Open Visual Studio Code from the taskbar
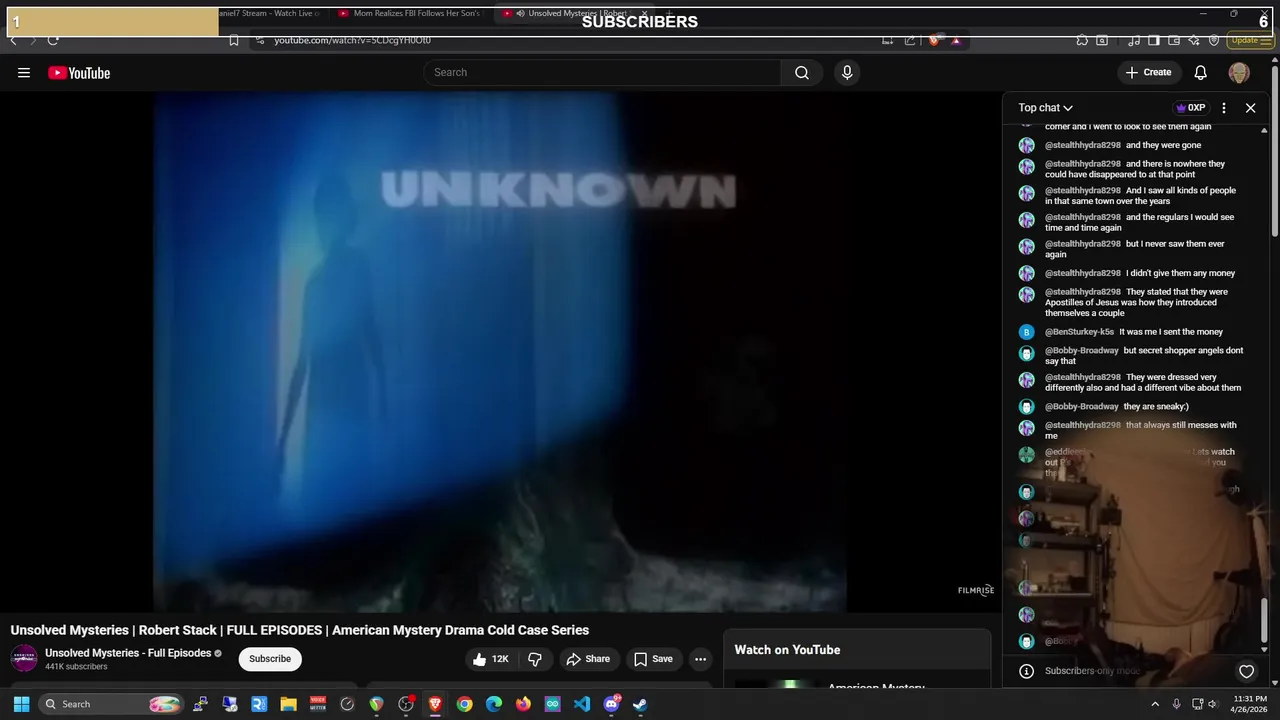The width and height of the screenshot is (1280, 720). click(582, 704)
